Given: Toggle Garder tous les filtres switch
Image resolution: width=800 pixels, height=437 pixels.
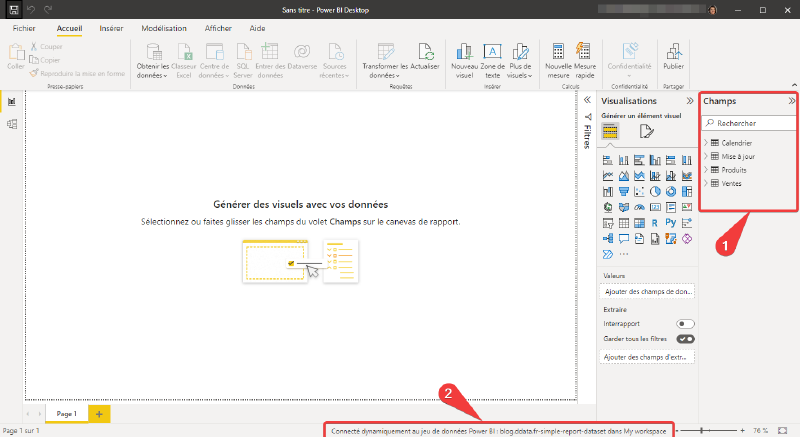Looking at the screenshot, I should [x=685, y=339].
